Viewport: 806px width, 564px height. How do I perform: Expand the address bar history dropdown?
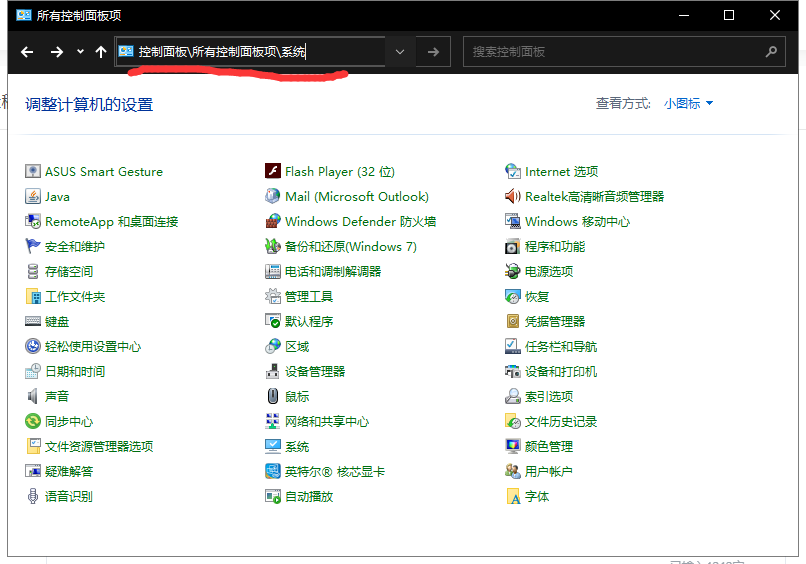click(400, 51)
